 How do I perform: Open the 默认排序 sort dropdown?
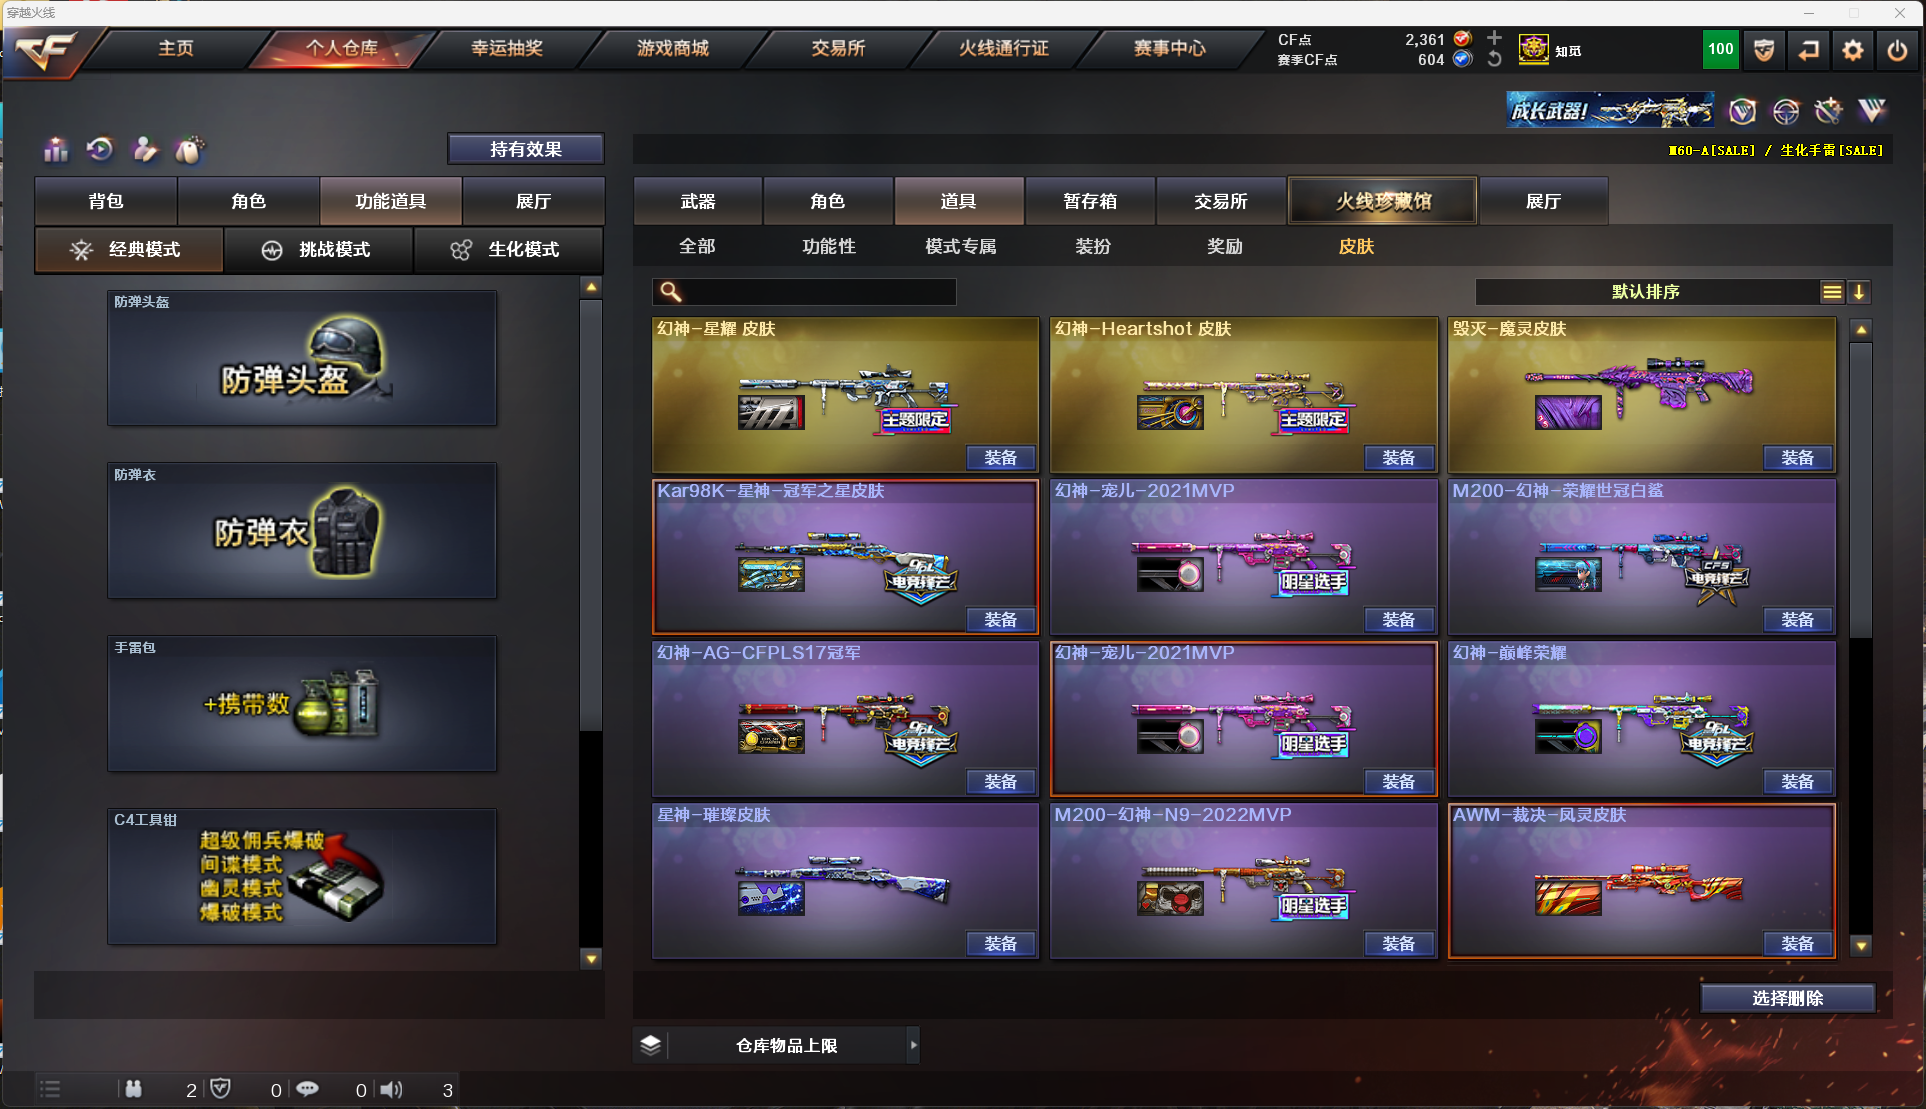tap(1646, 292)
